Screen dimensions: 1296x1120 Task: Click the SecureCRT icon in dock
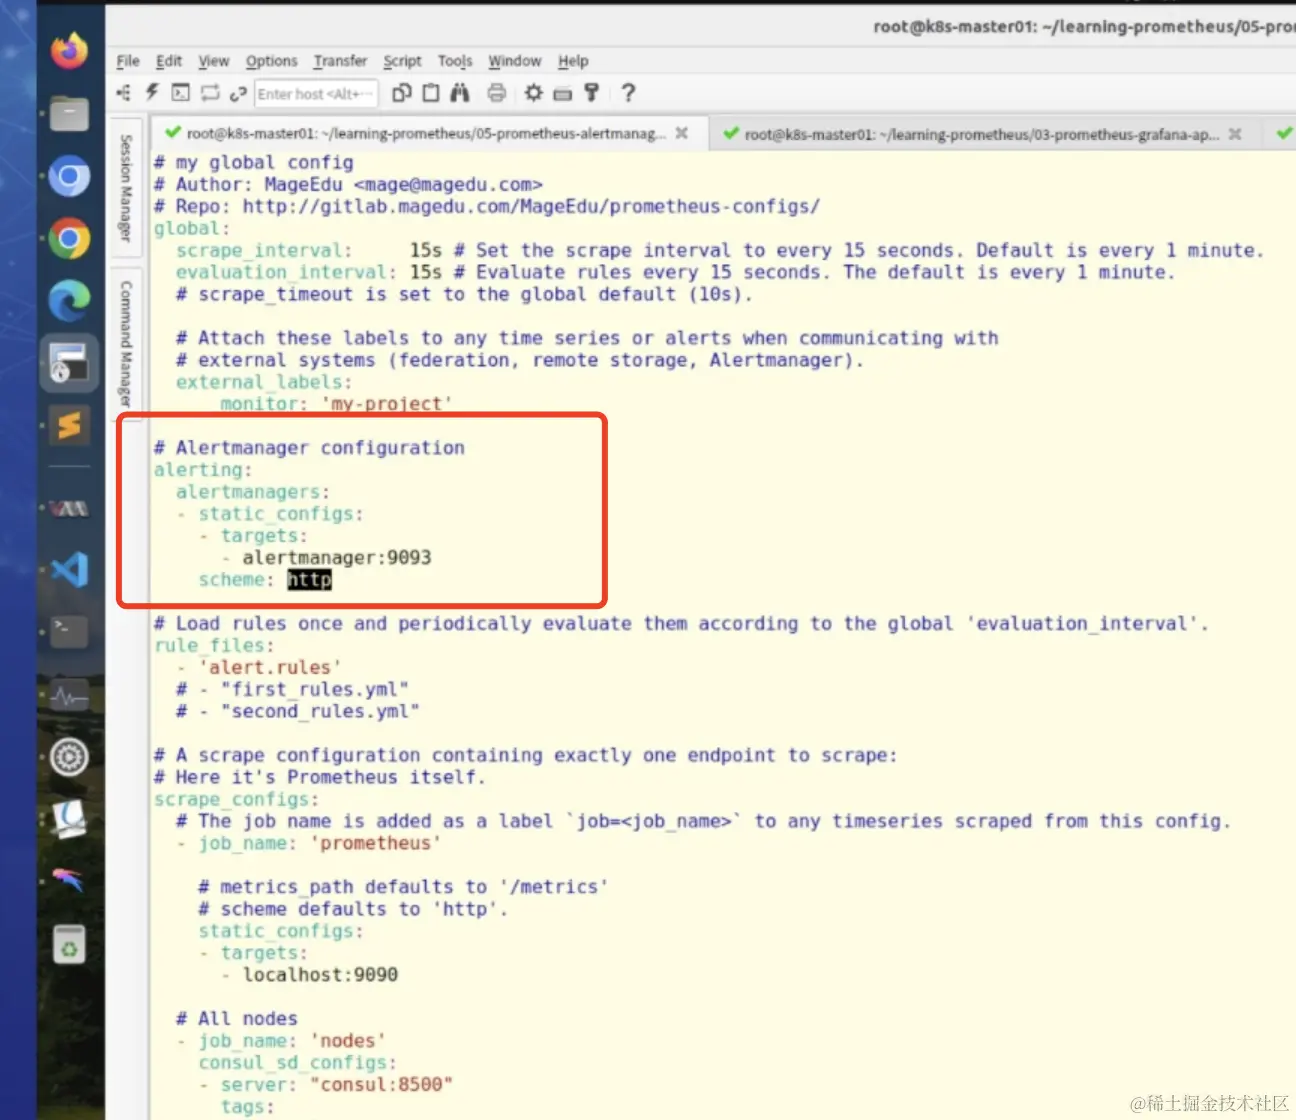coord(69,363)
